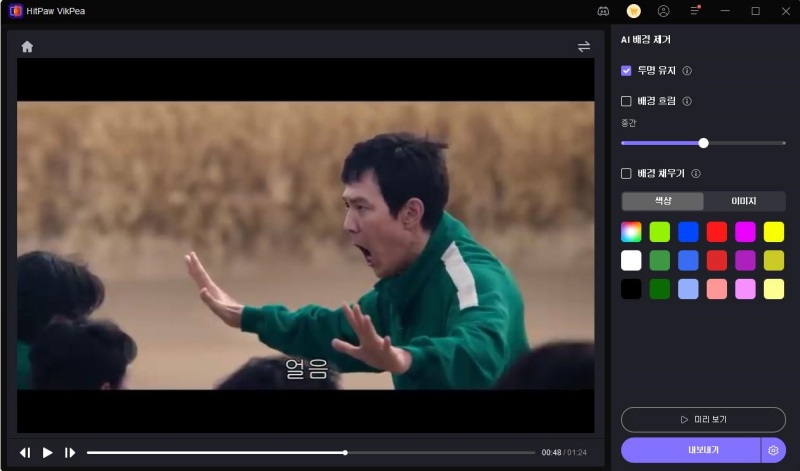The height and width of the screenshot is (471, 800).
Task: Go to the home screen icon
Action: click(x=27, y=47)
